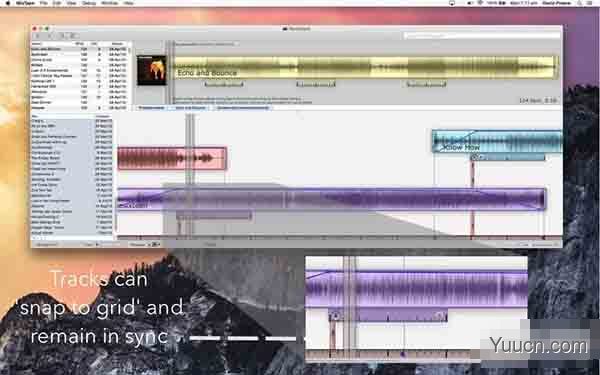Screen dimensions: 600x375
Task: Select the middle loop region under yellow waveform
Action: coord(316,84)
